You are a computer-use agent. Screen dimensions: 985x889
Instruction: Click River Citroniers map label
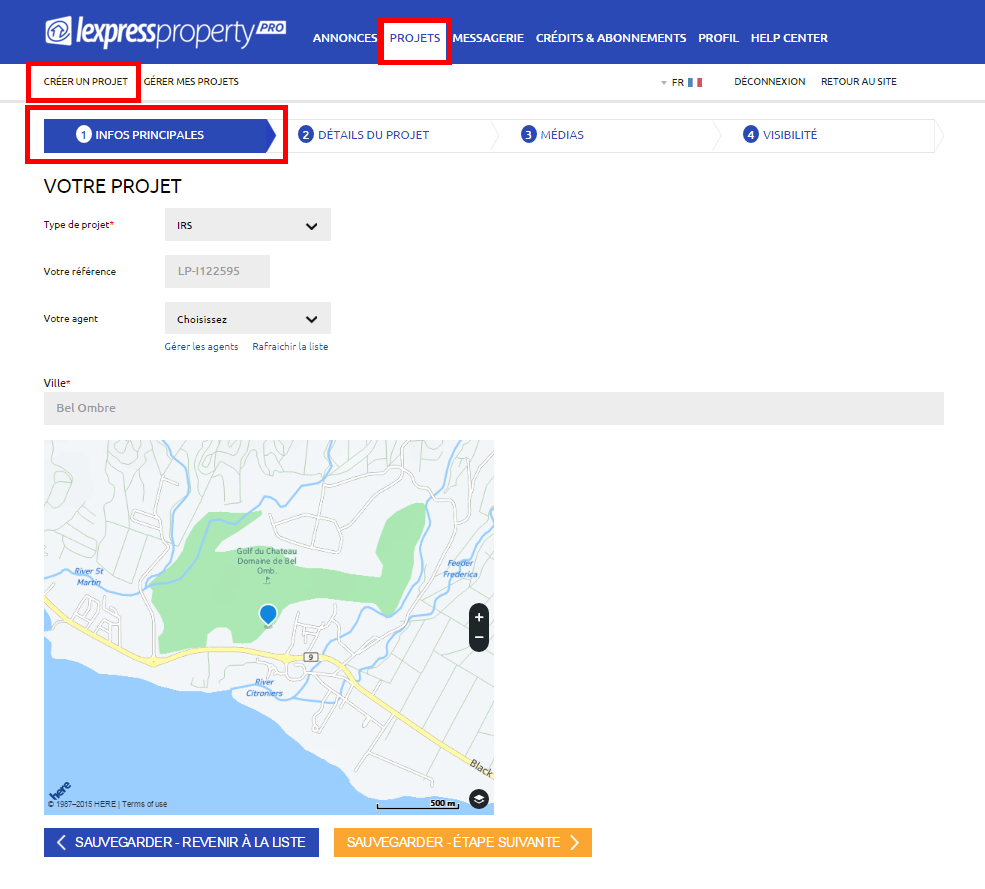pos(264,688)
